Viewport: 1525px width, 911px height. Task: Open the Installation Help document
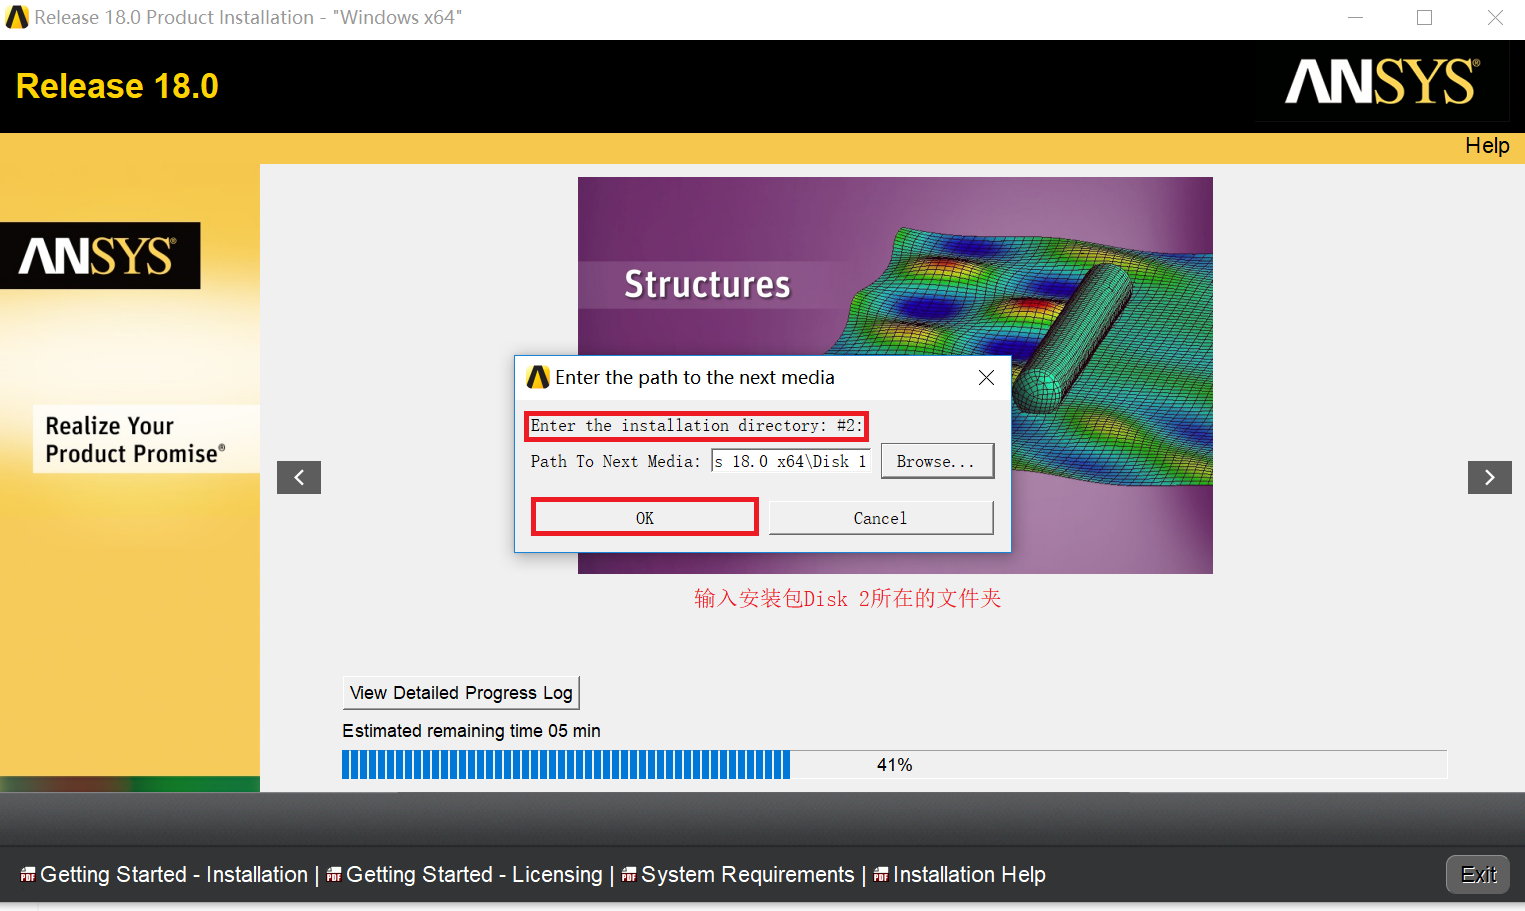click(969, 875)
